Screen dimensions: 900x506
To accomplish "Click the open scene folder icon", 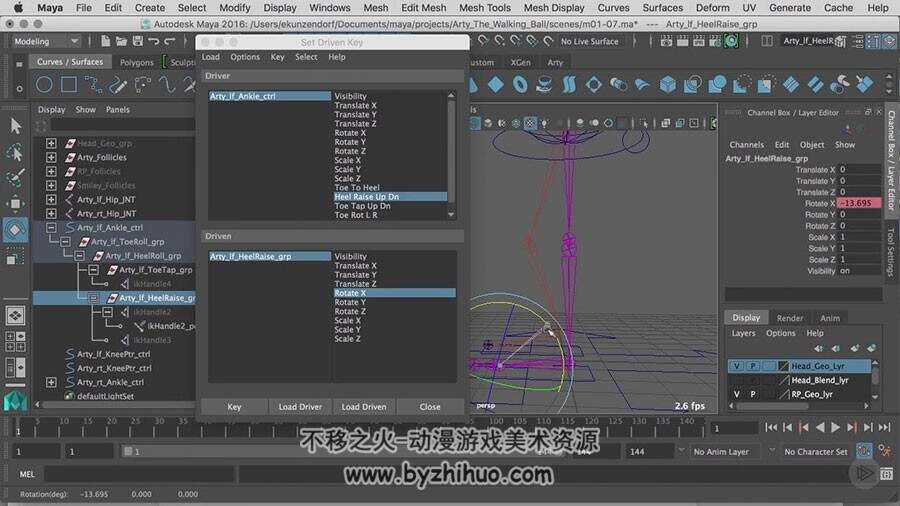I will (121, 41).
